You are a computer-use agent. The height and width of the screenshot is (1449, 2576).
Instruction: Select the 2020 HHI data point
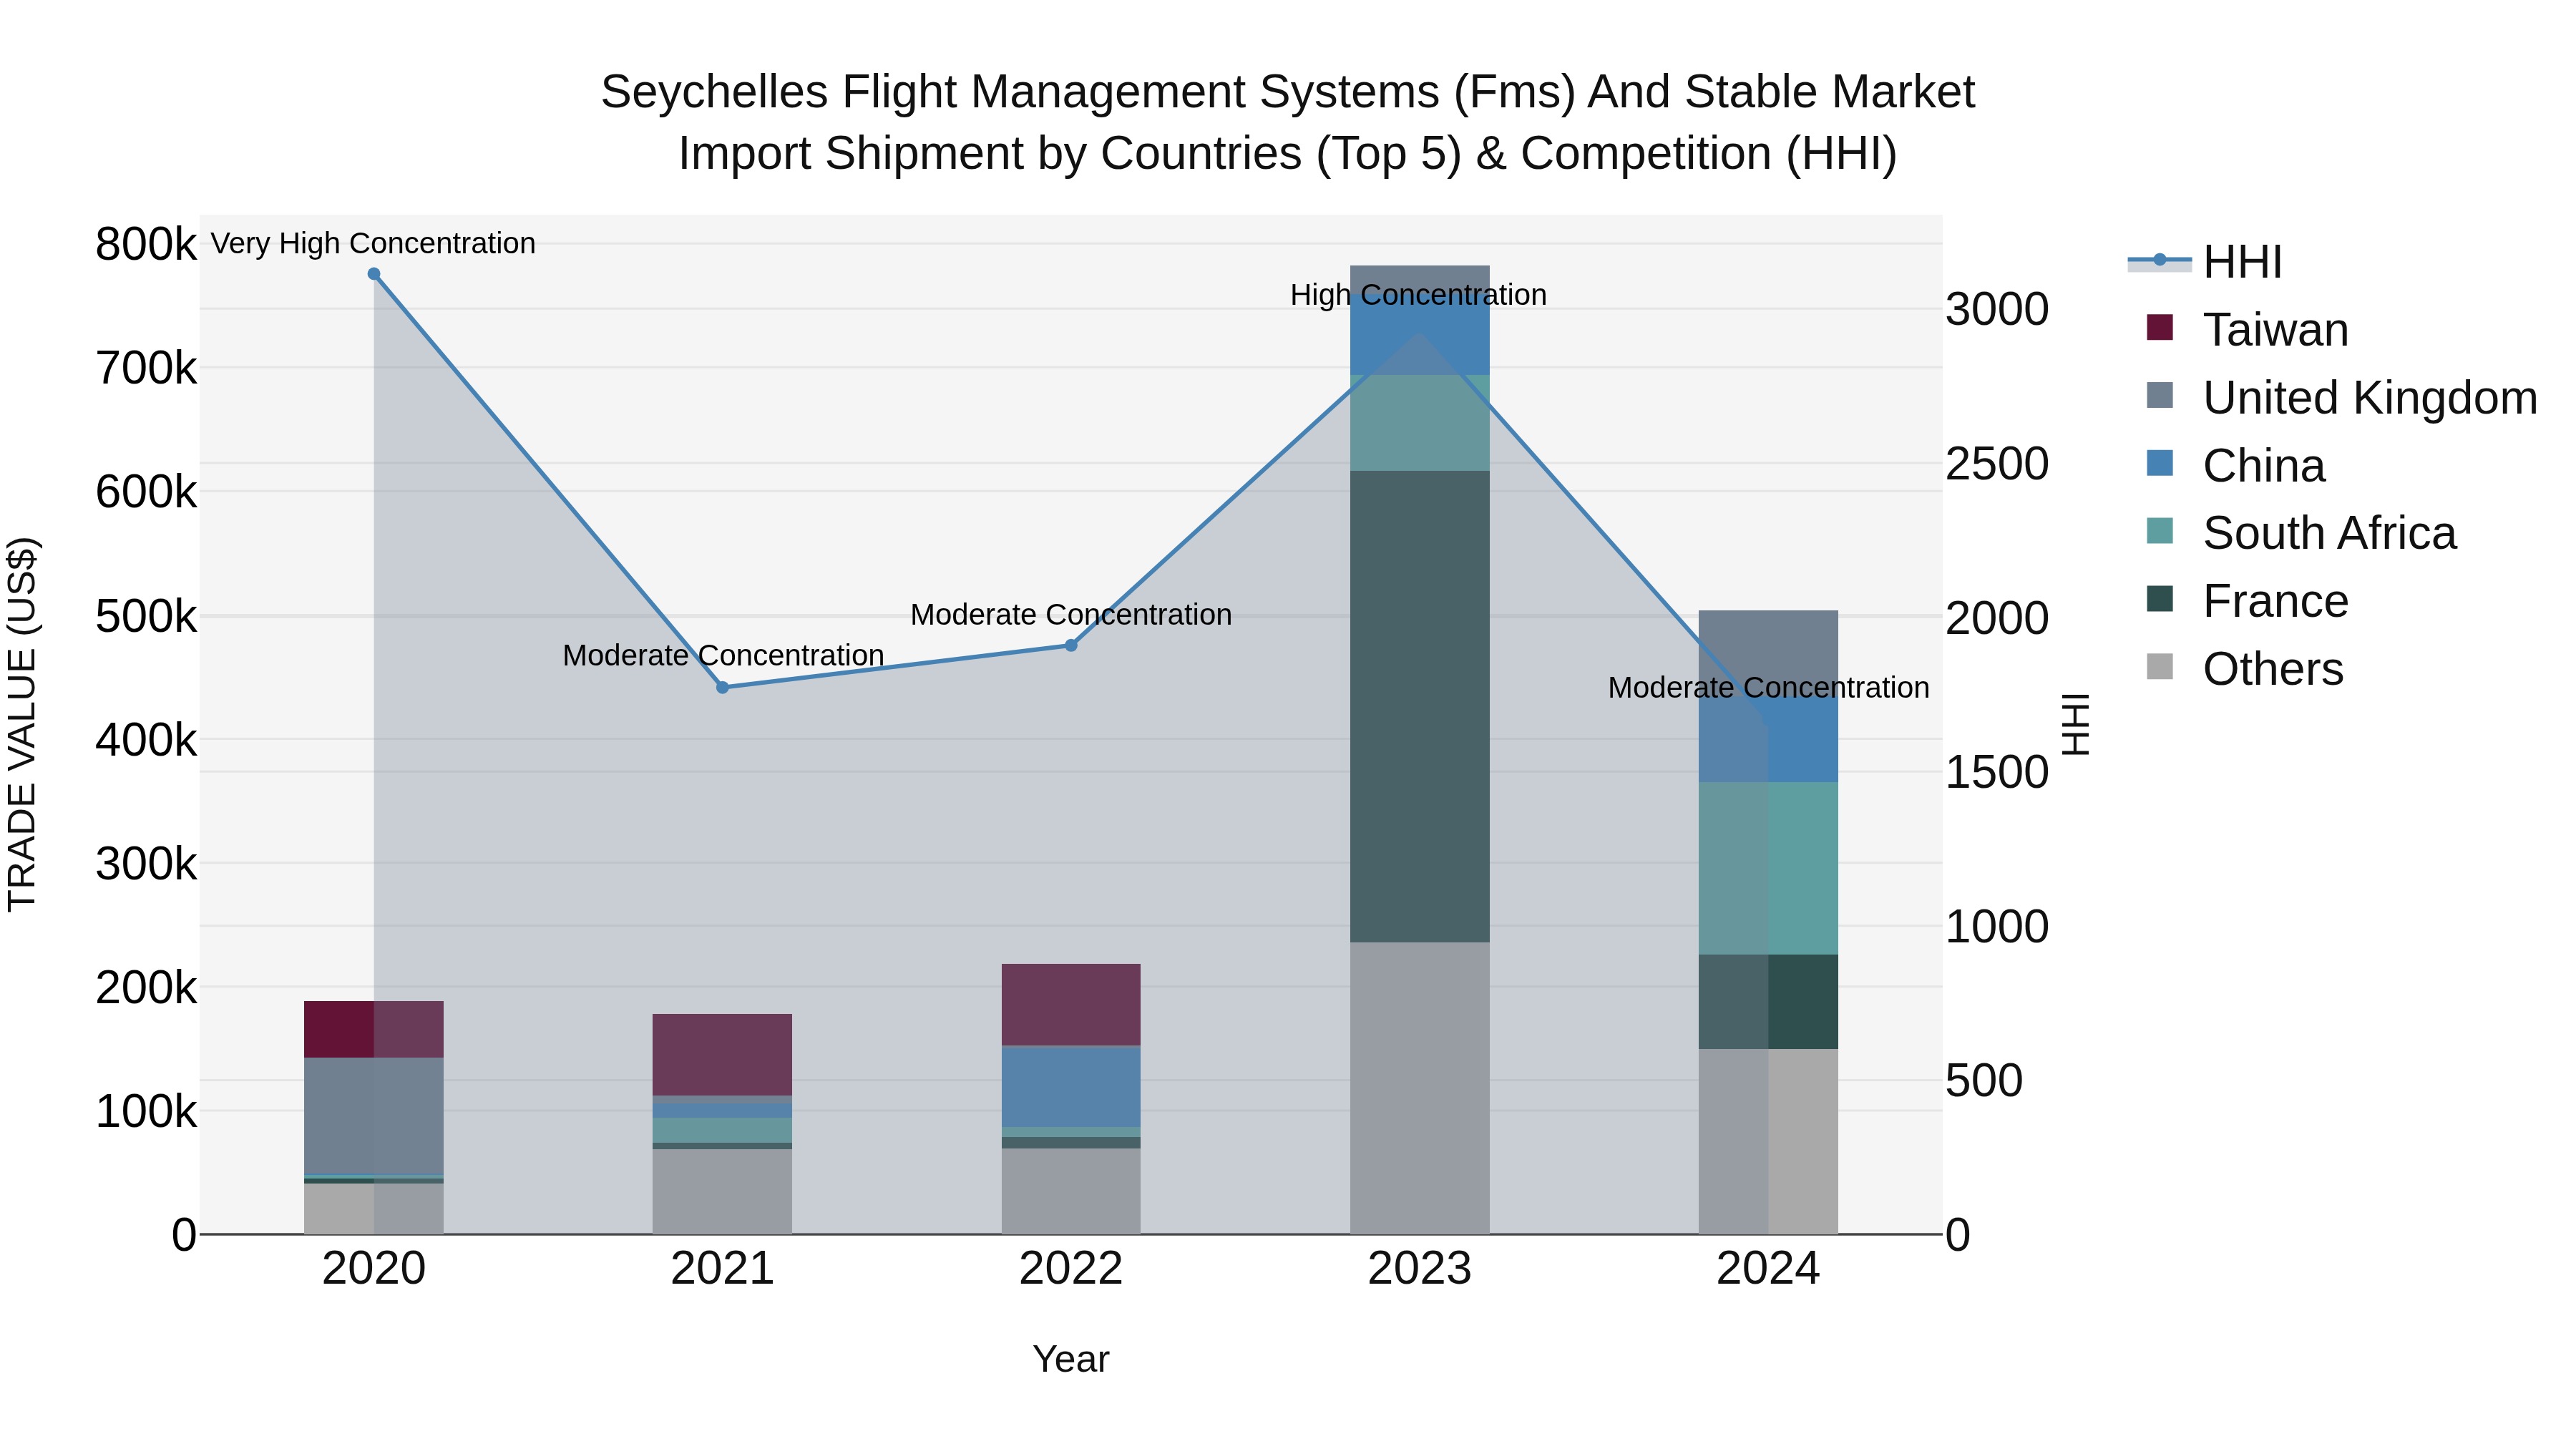374,274
